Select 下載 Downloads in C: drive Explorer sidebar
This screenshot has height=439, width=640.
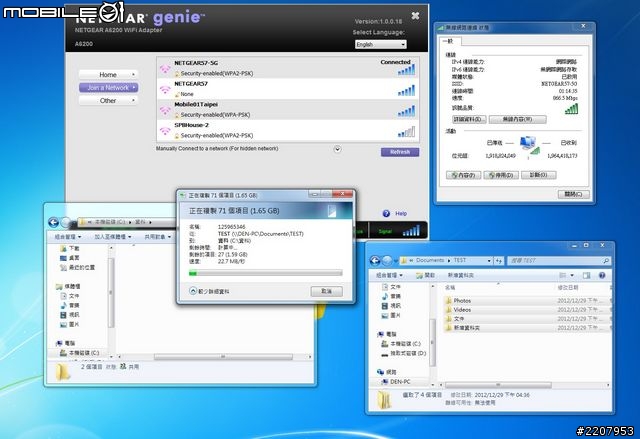(69, 248)
